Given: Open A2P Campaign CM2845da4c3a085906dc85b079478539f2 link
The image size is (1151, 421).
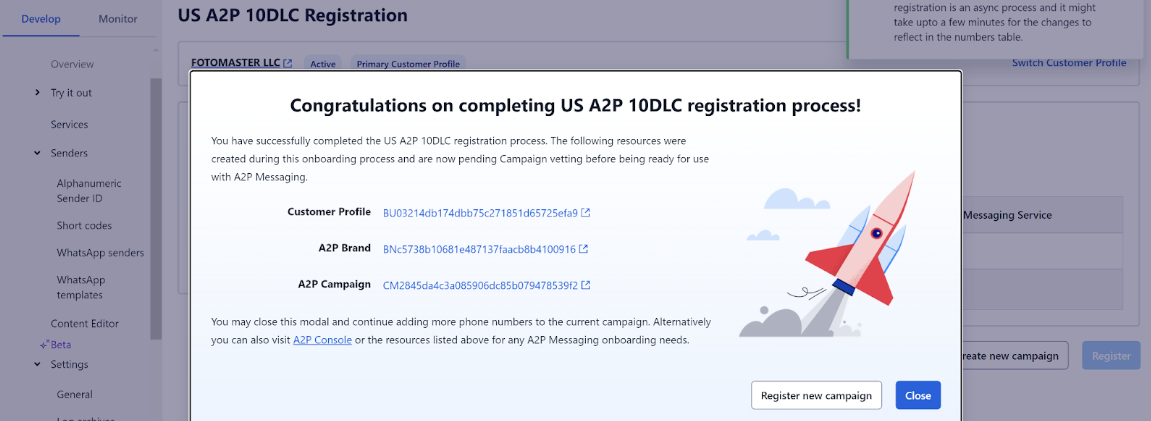Looking at the screenshot, I should click(481, 285).
